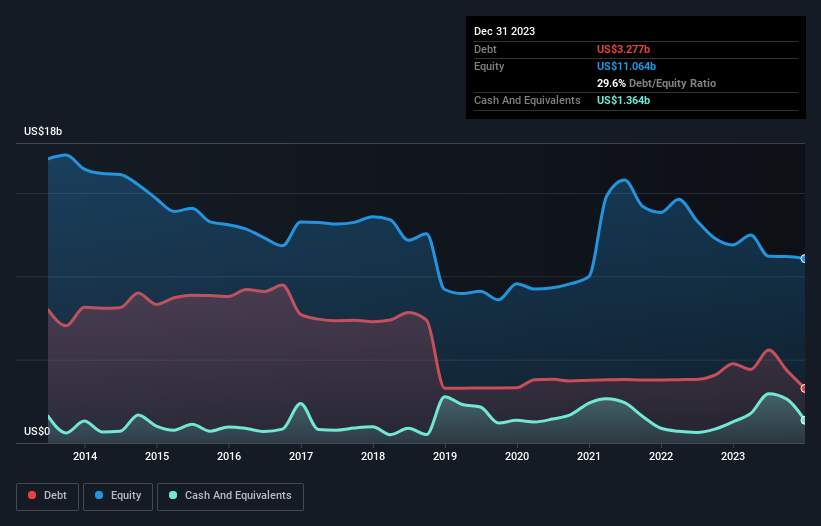The width and height of the screenshot is (821, 526).
Task: Click the US$1.364b cash value
Action: click(623, 100)
